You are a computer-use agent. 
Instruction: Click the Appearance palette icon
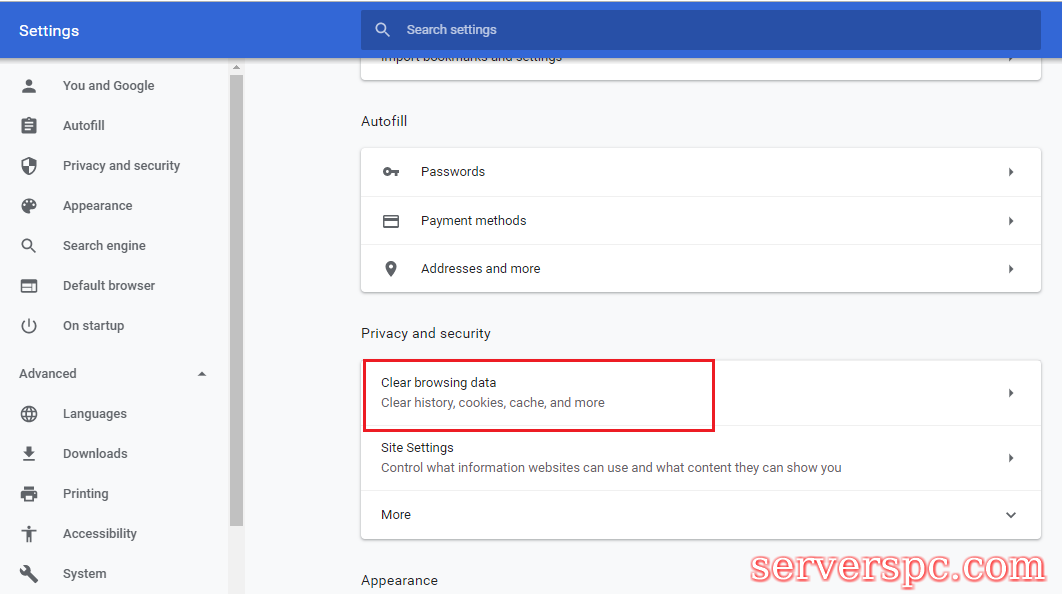coord(29,206)
